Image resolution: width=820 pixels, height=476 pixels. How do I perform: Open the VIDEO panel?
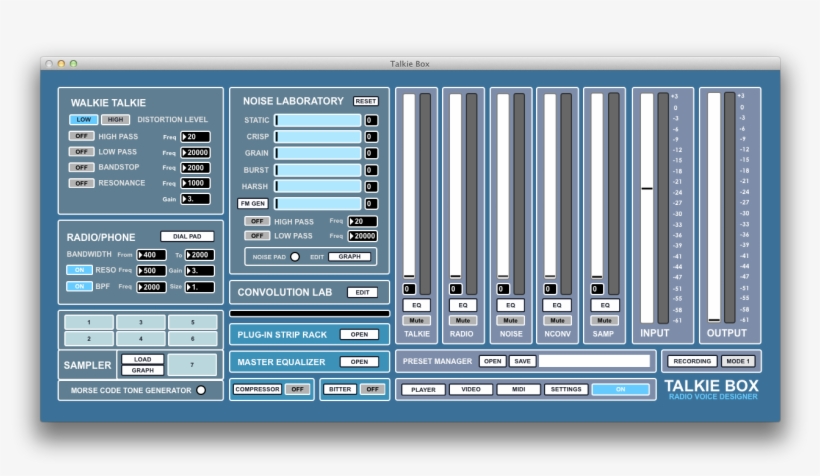(471, 389)
